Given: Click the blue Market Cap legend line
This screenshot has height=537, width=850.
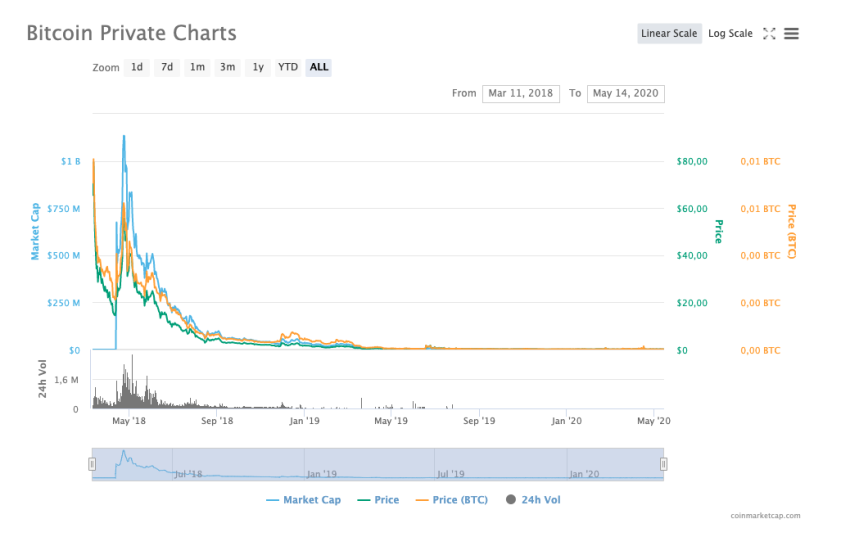Looking at the screenshot, I should tap(272, 500).
